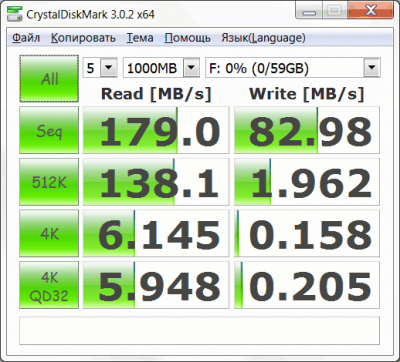Click the Seq write result 82.98
This screenshot has width=400, height=362.
(307, 130)
